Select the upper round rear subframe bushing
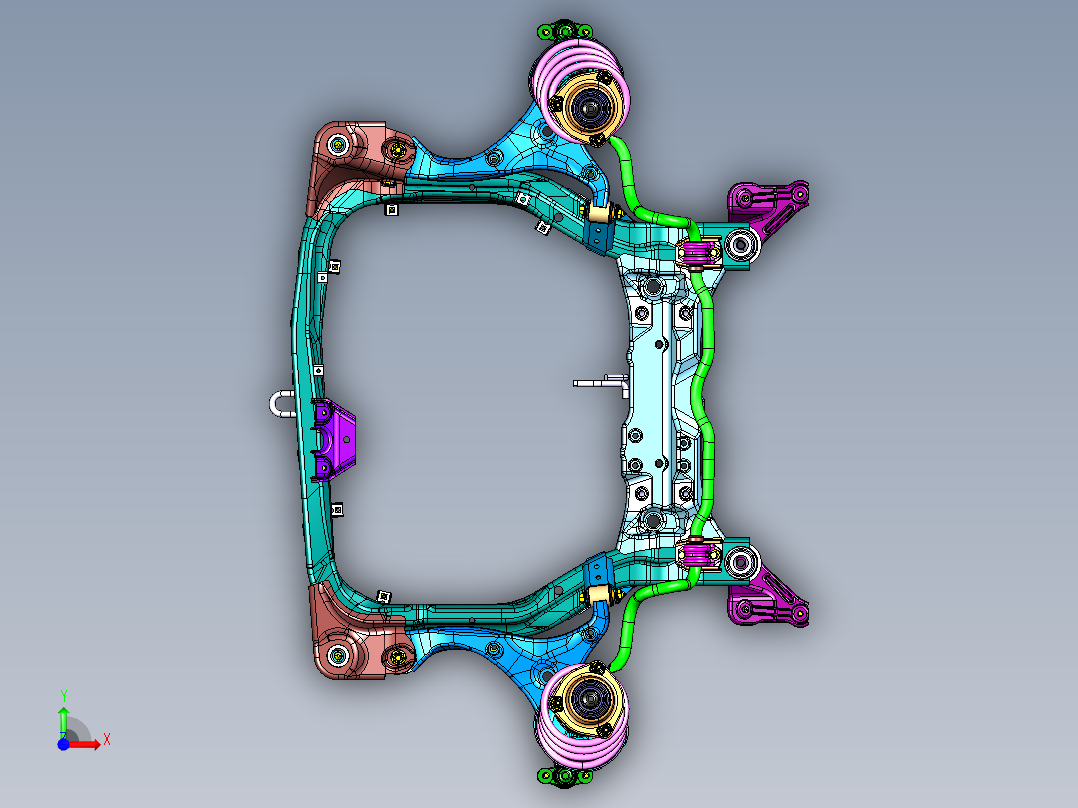The image size is (1078, 808). pos(741,245)
